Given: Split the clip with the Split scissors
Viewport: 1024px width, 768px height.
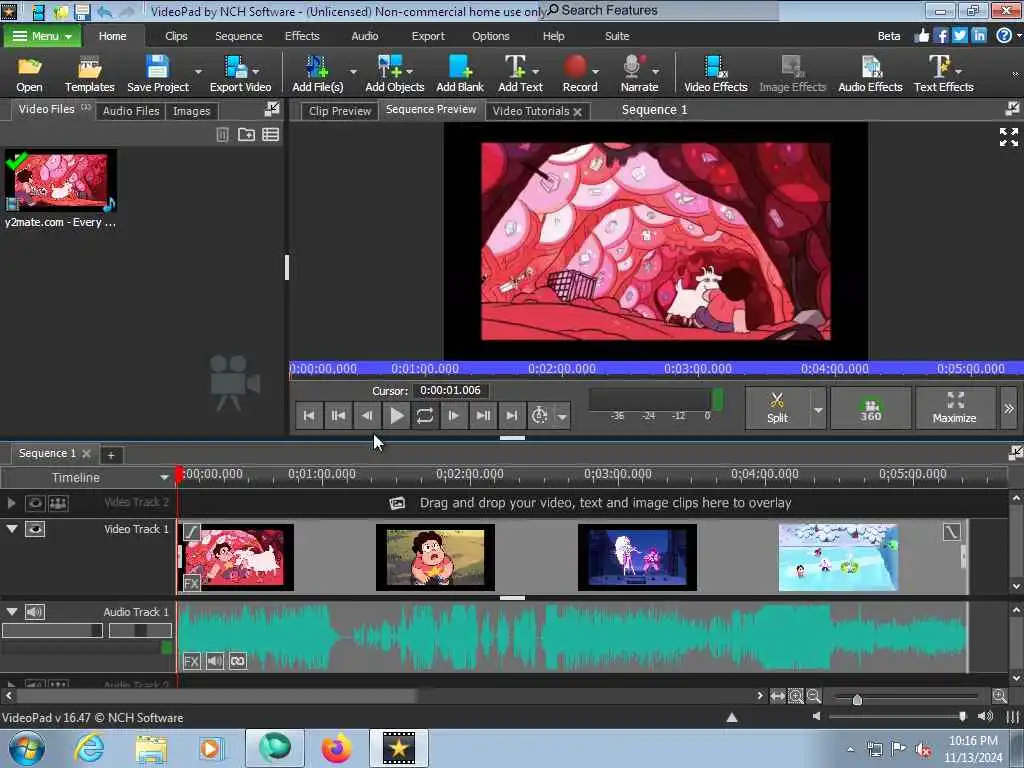Looking at the screenshot, I should (777, 408).
